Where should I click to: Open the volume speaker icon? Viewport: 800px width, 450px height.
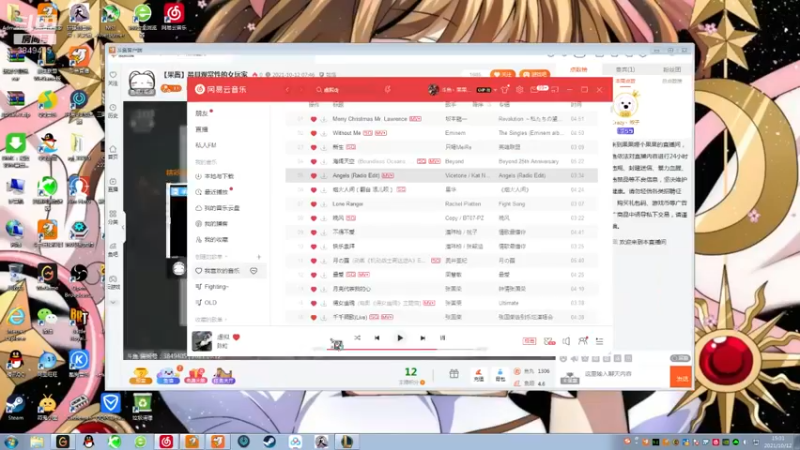click(566, 341)
